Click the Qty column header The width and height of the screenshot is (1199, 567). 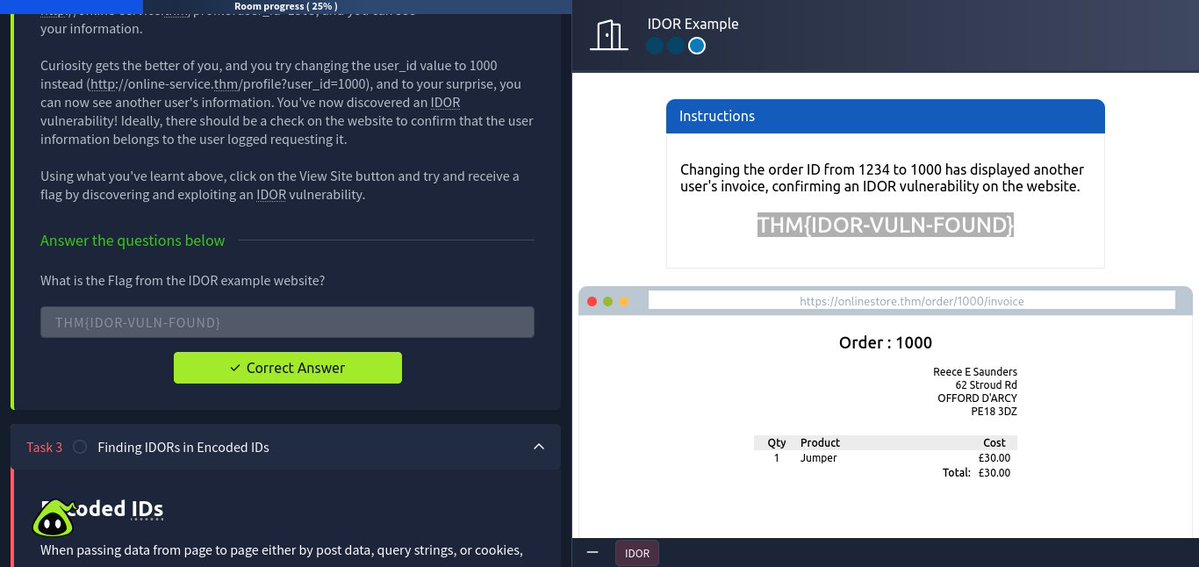tap(777, 442)
